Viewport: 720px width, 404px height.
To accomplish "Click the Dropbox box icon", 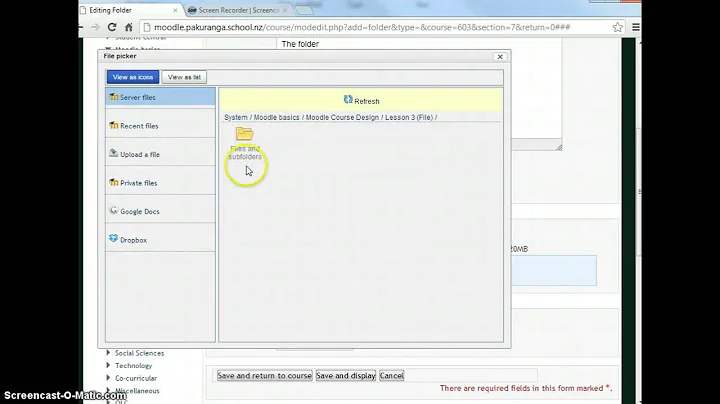I will coord(113,238).
